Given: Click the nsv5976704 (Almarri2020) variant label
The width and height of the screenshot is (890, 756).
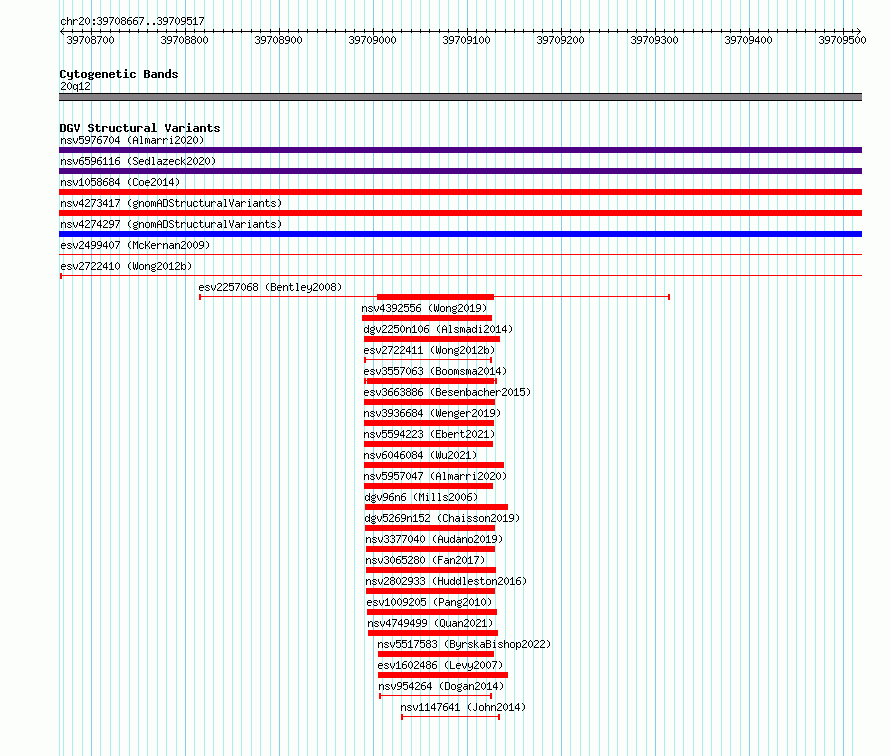Looking at the screenshot, I should click(132, 140).
